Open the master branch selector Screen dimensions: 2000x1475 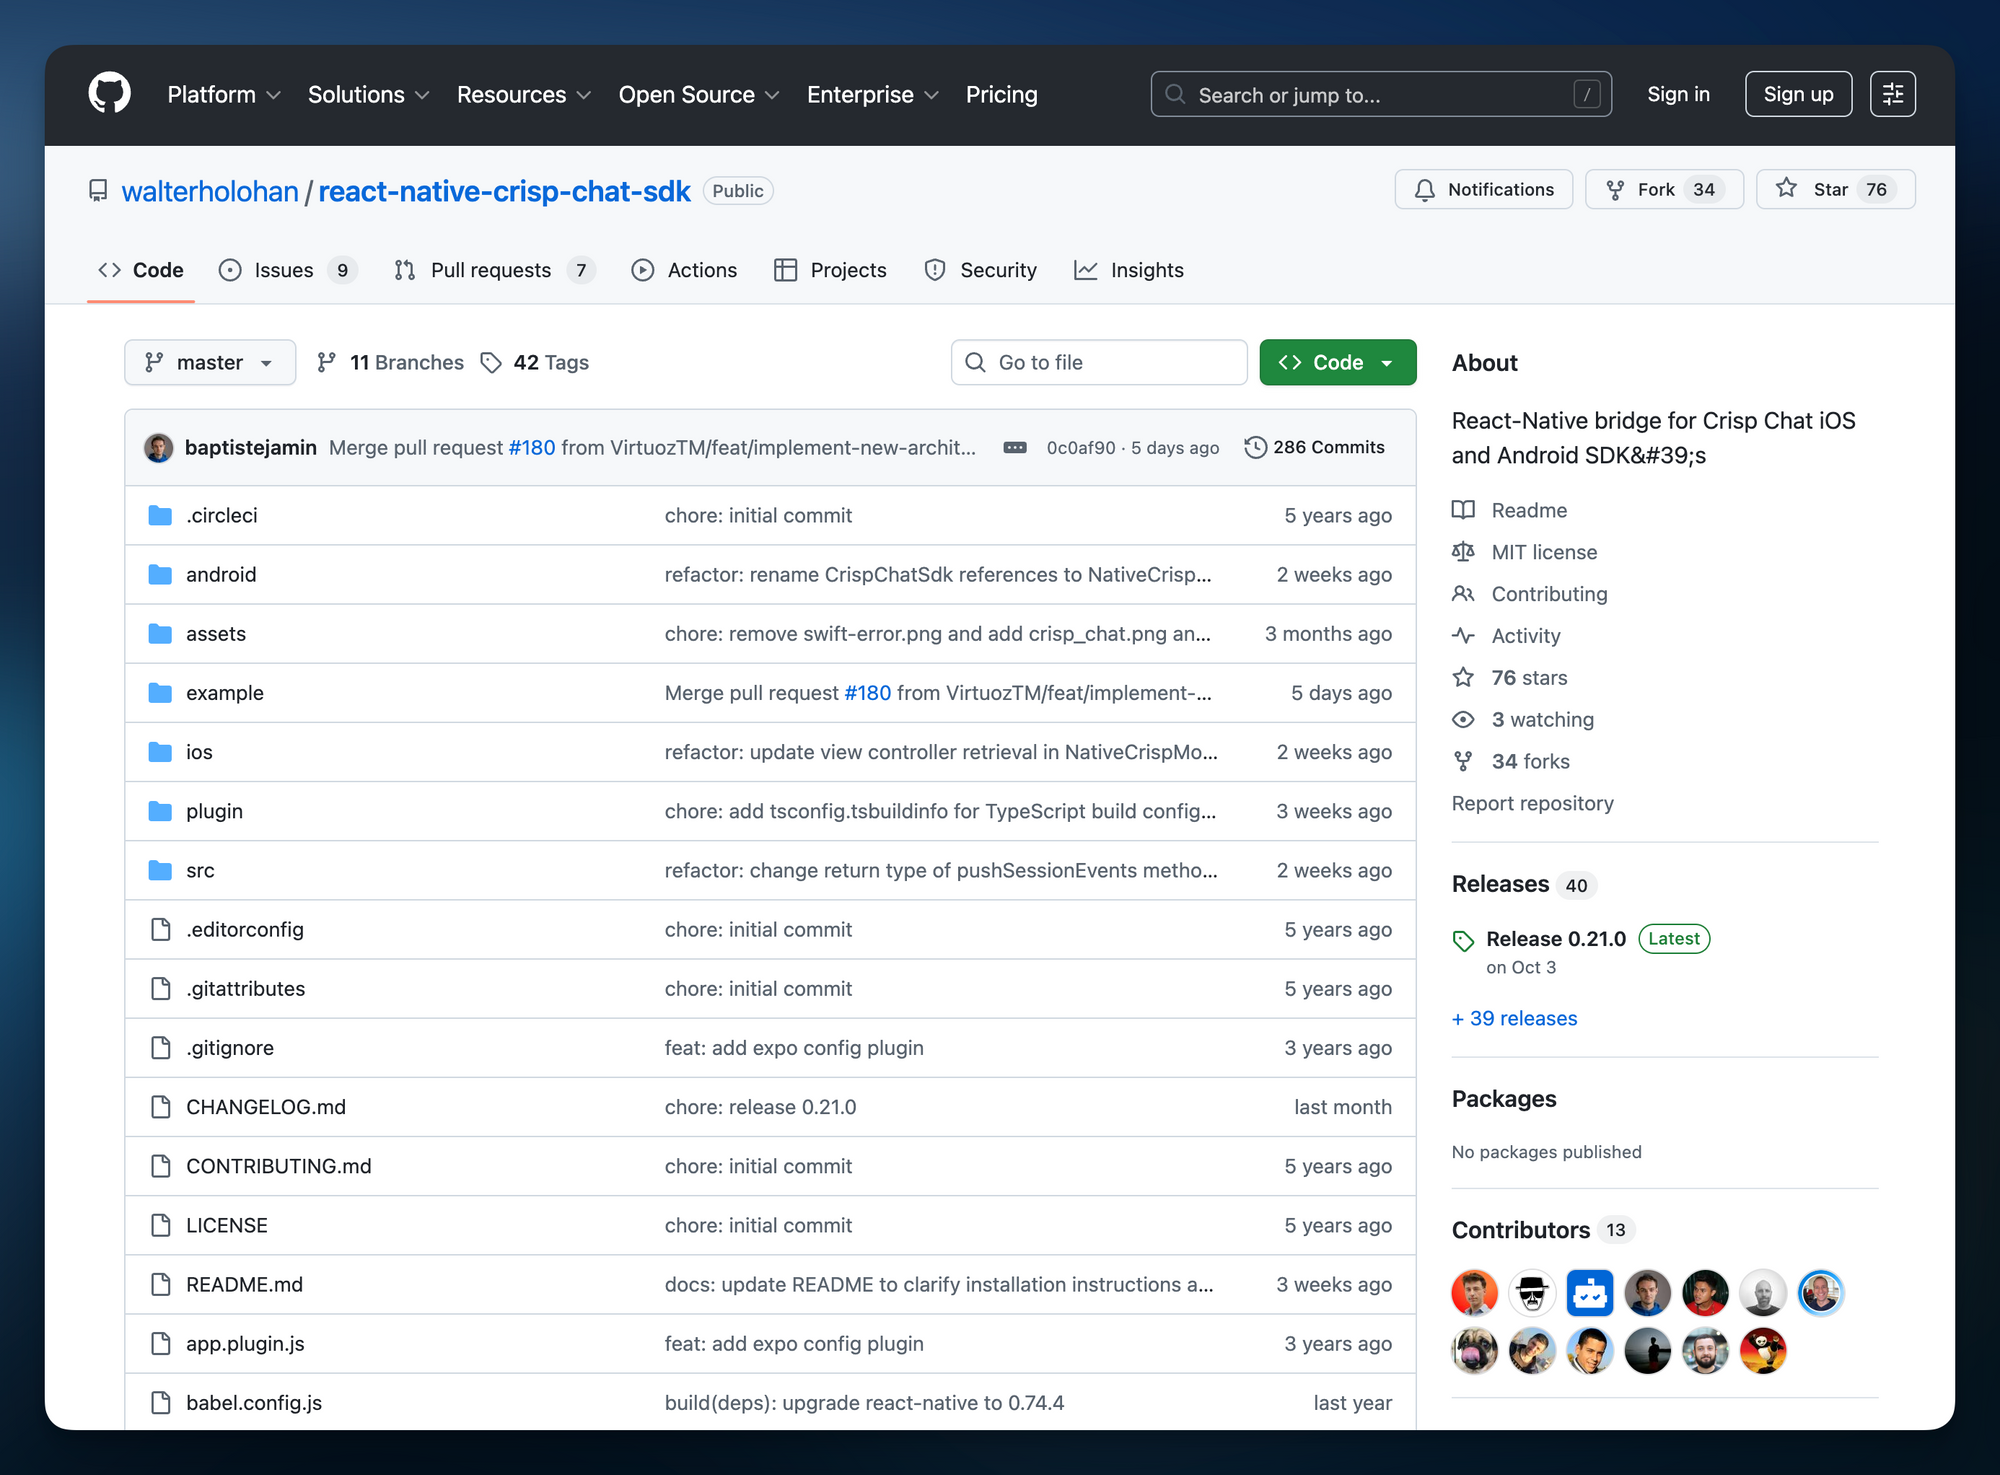(209, 362)
